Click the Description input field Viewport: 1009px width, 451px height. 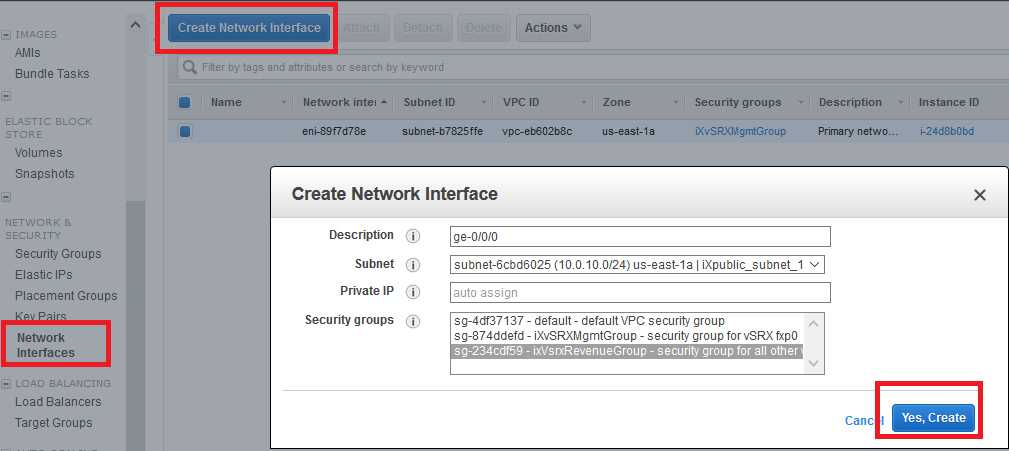[641, 237]
